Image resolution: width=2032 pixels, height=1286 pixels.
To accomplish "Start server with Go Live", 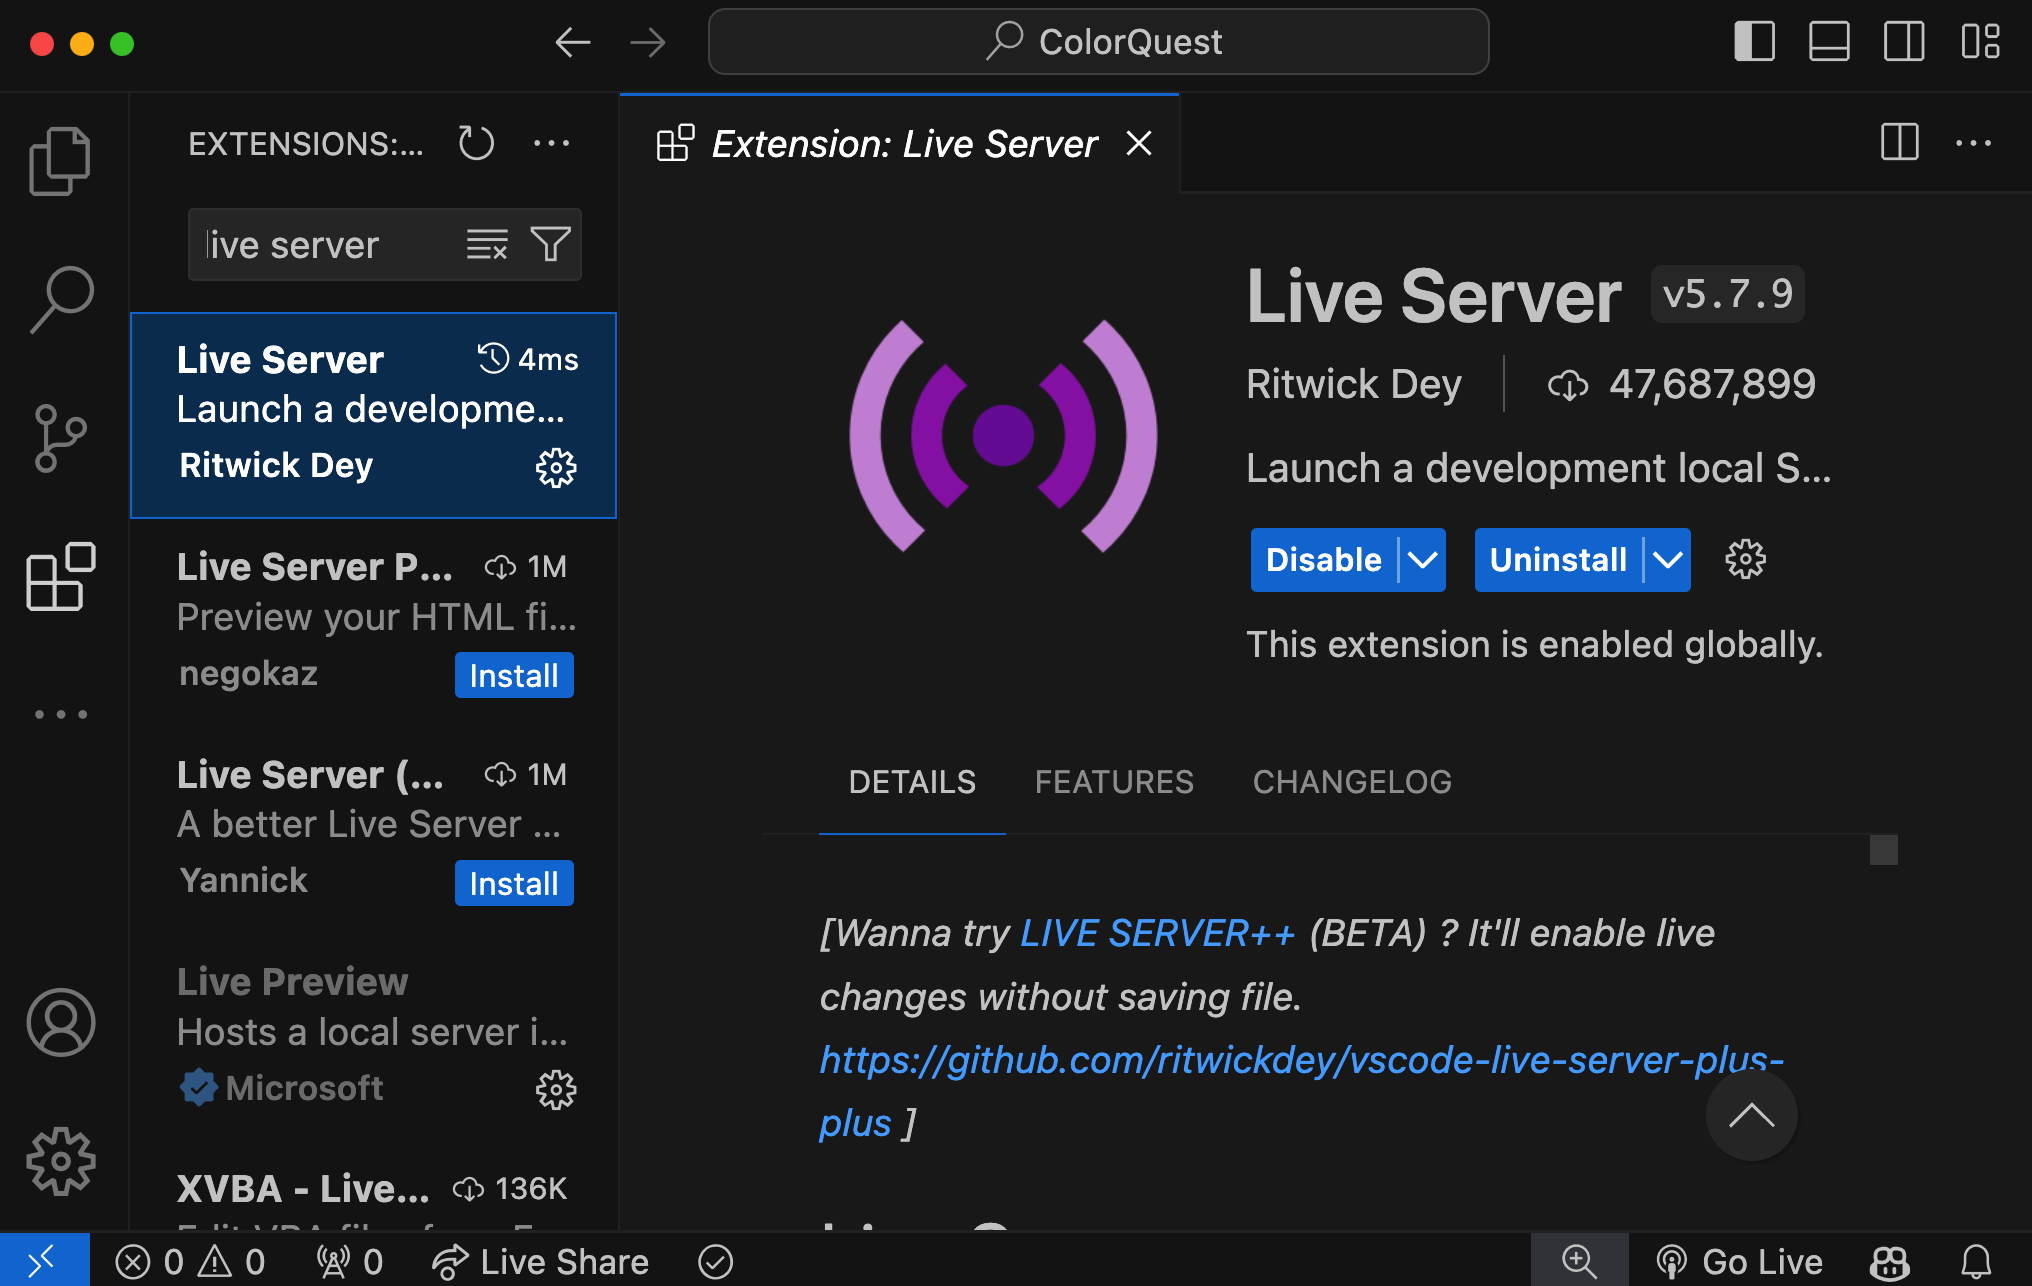I will pyautogui.click(x=1739, y=1261).
